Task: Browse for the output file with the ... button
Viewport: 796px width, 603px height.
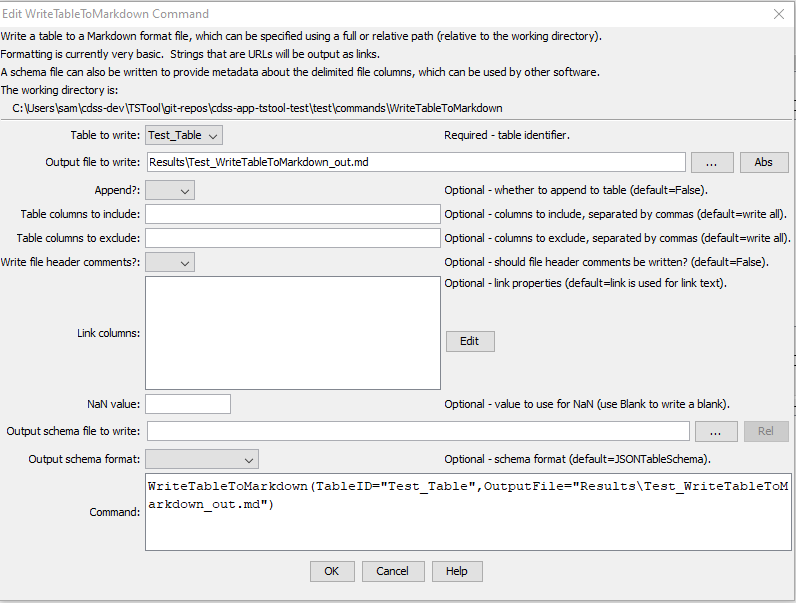Action: tap(712, 162)
